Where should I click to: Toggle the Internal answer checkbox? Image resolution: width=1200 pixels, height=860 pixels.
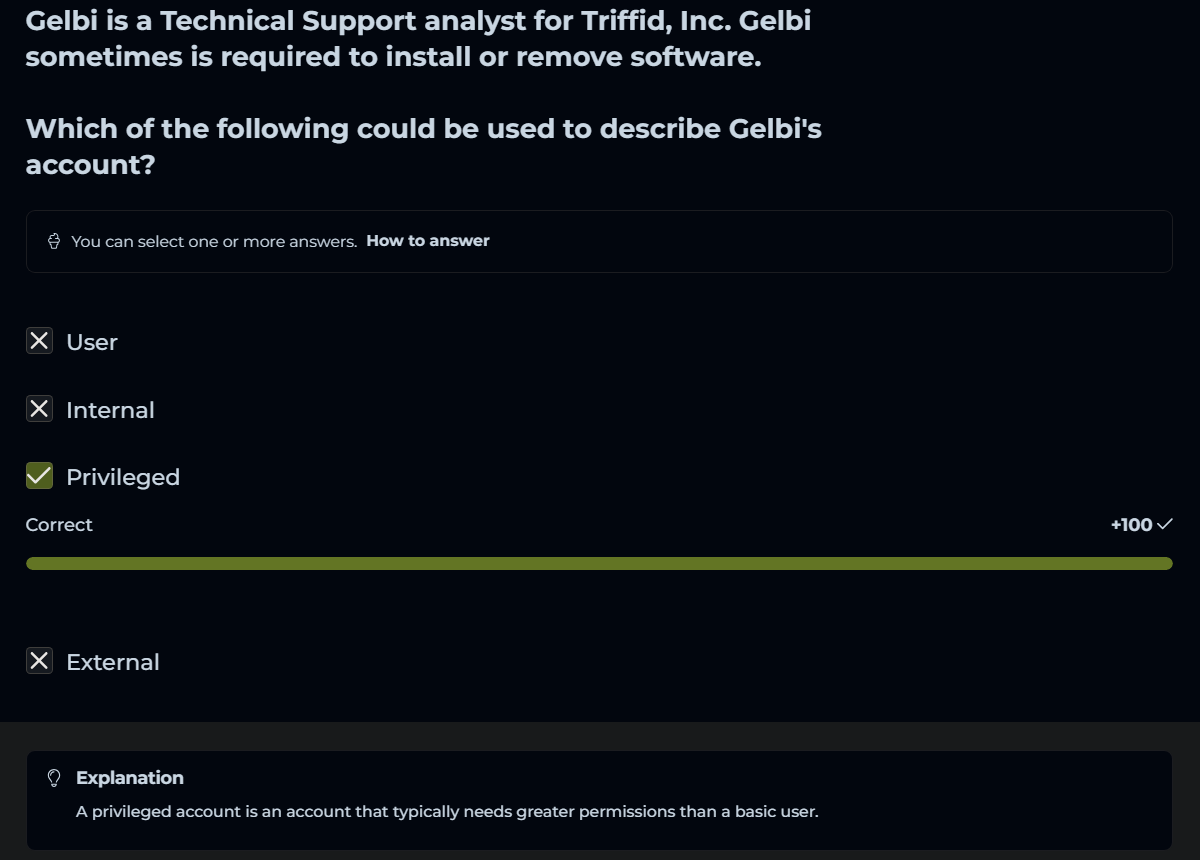pyautogui.click(x=39, y=409)
